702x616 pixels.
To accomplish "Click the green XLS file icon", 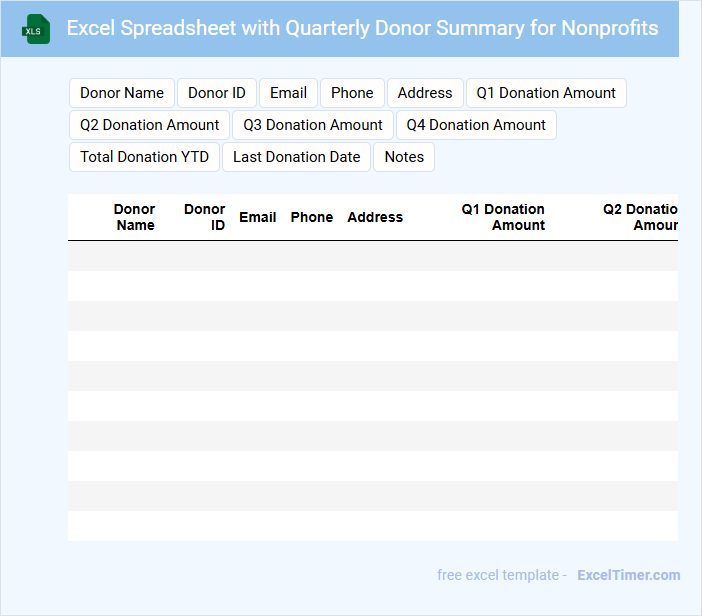I will click(37, 29).
